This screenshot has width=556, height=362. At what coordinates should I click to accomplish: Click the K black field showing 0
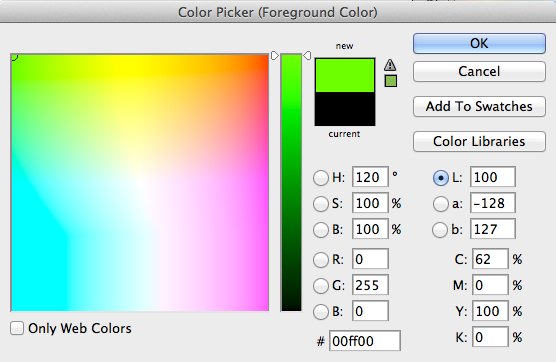(490, 337)
